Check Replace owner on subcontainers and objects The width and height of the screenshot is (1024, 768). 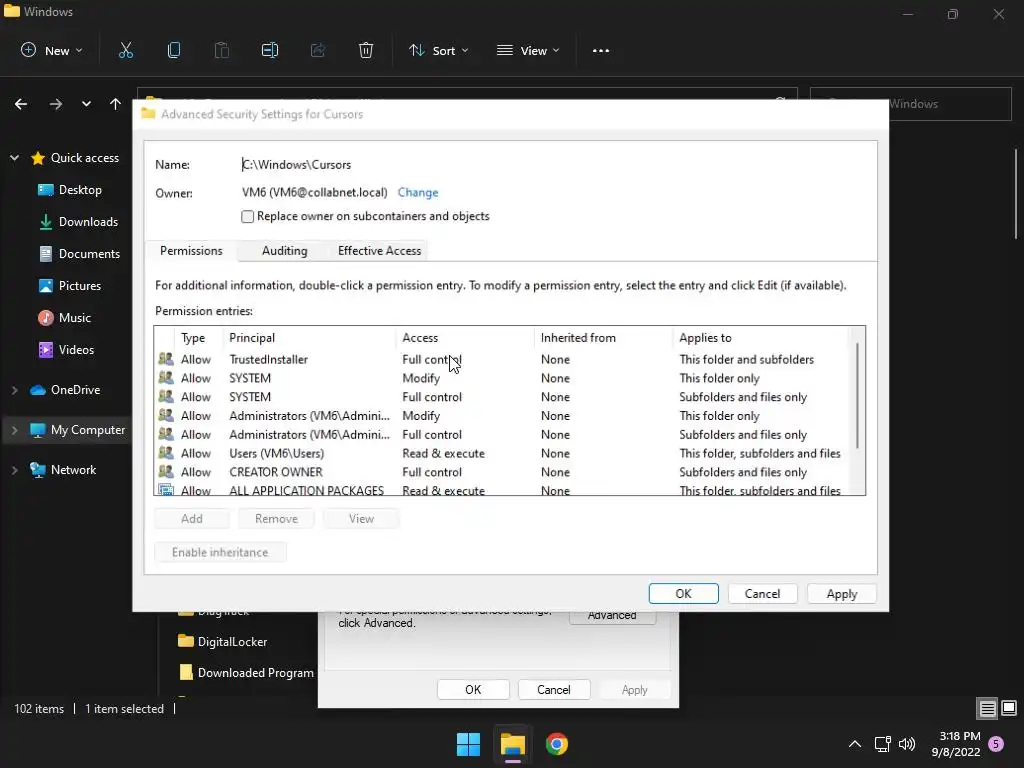[248, 216]
